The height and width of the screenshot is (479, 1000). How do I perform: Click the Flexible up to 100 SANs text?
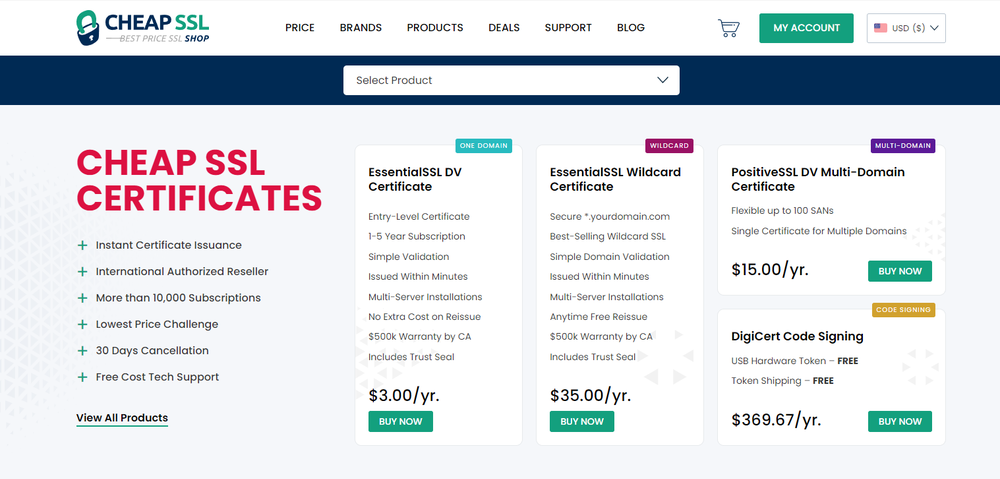pyautogui.click(x=782, y=210)
